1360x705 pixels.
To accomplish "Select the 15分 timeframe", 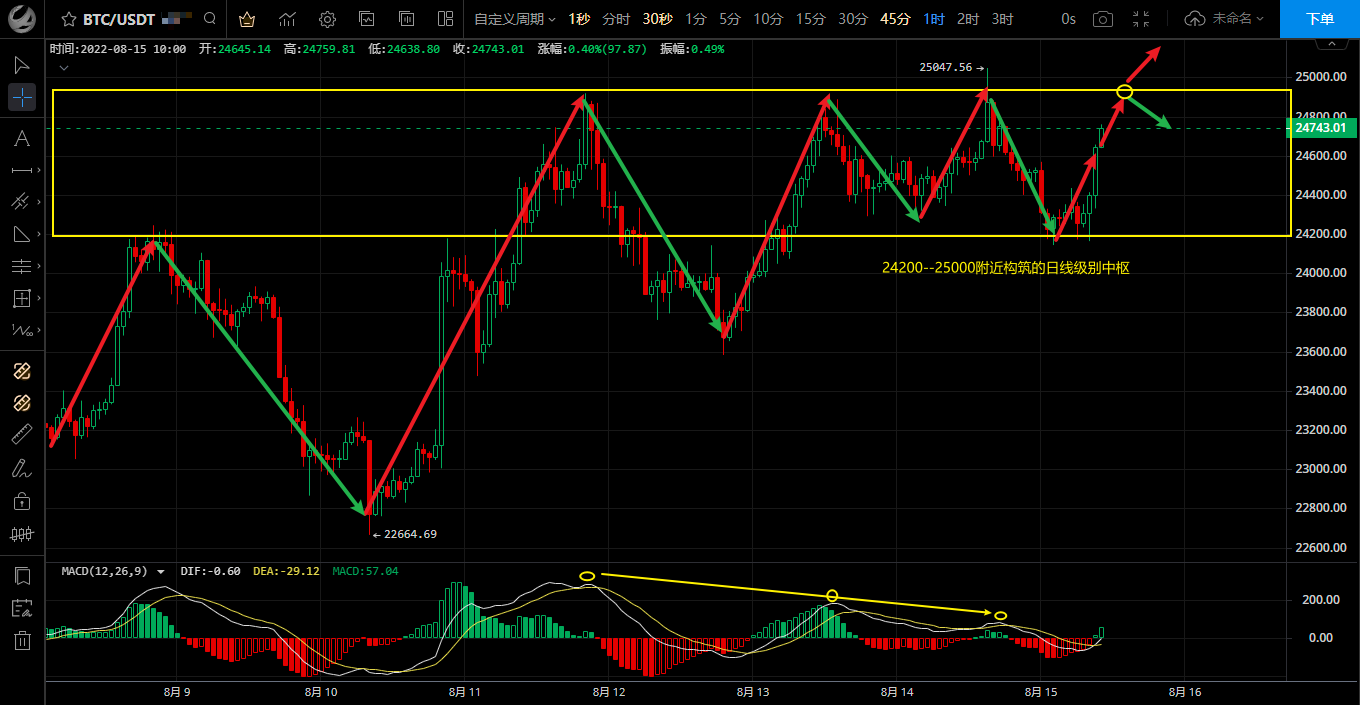I will 810,19.
